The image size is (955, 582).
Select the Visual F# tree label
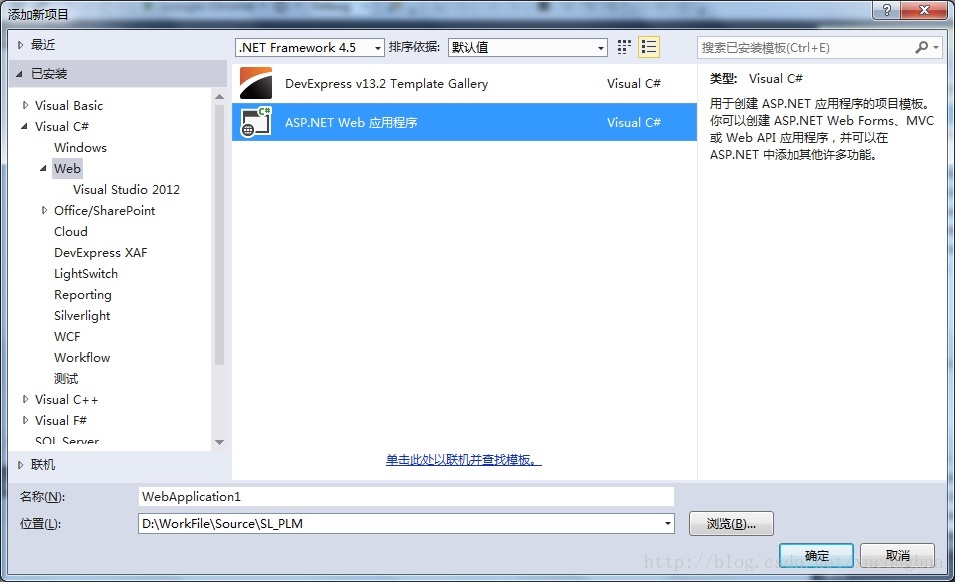coord(61,421)
